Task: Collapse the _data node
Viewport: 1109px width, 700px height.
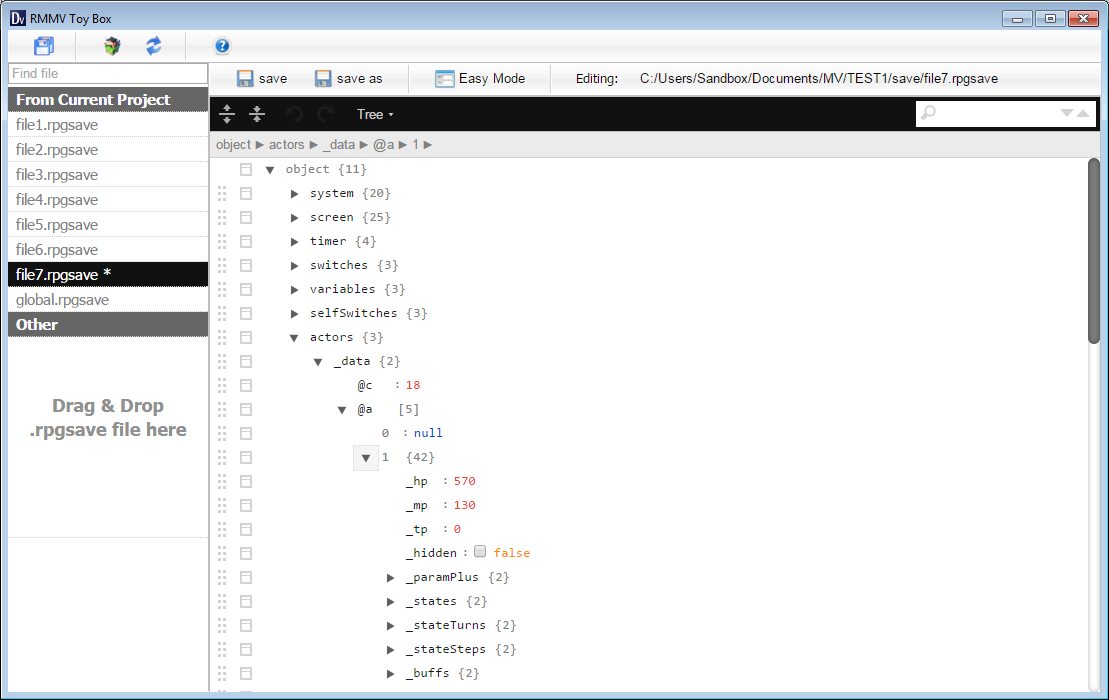Action: 318,362
